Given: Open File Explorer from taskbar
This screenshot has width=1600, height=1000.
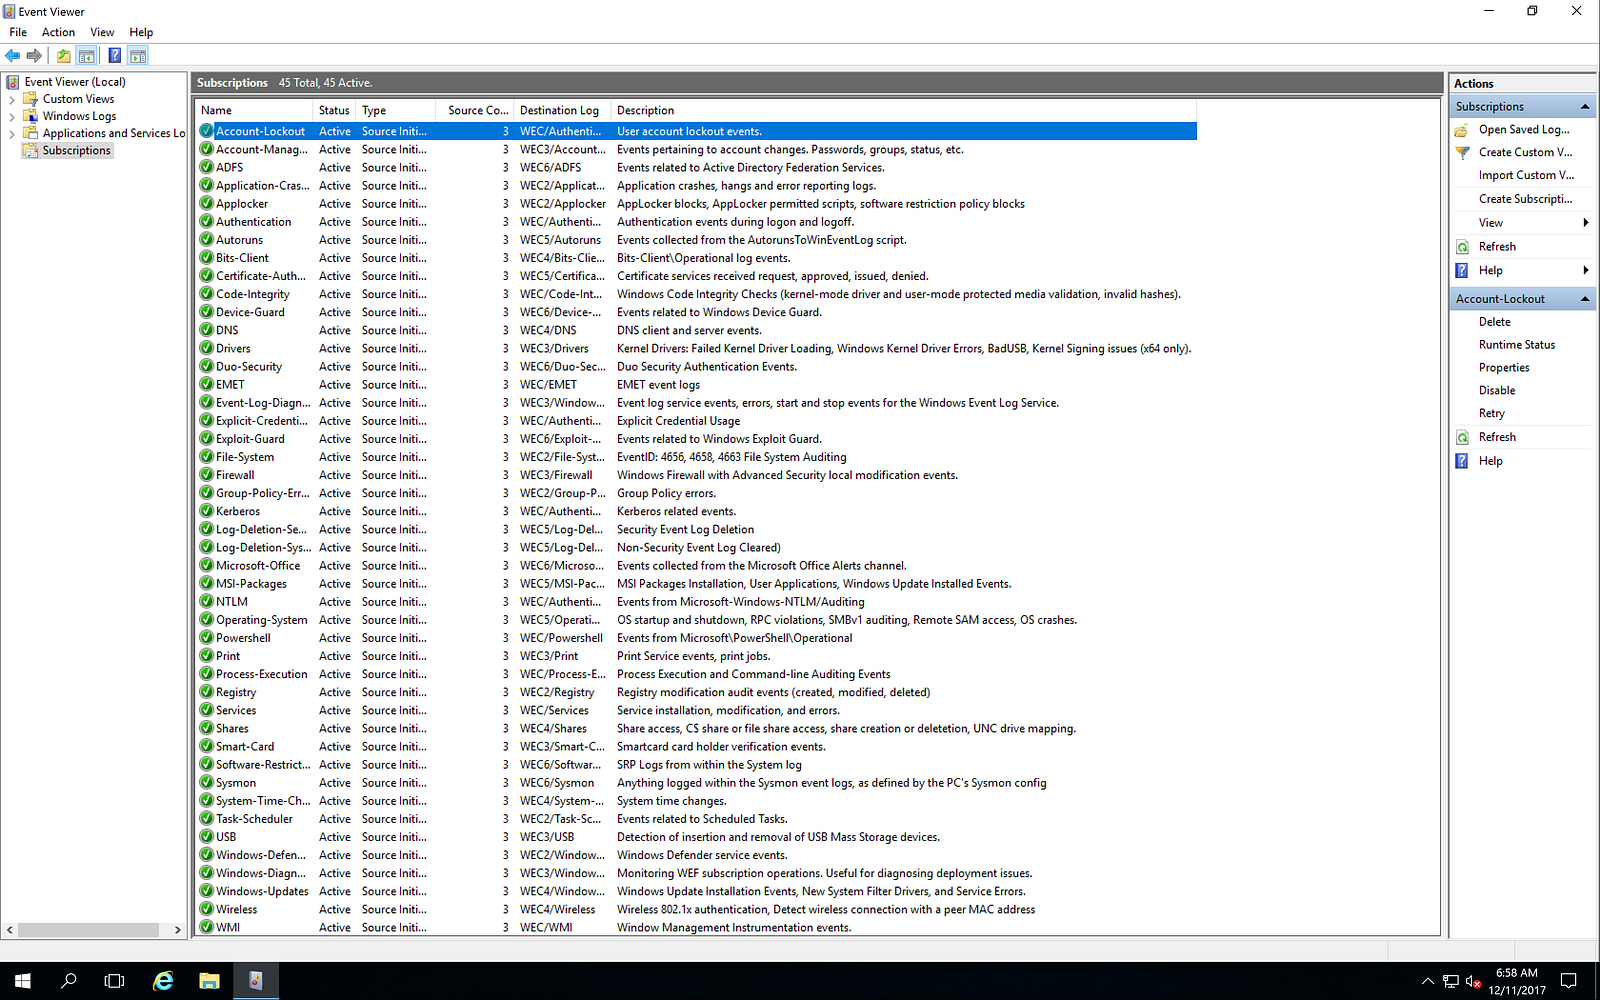Looking at the screenshot, I should tap(209, 981).
